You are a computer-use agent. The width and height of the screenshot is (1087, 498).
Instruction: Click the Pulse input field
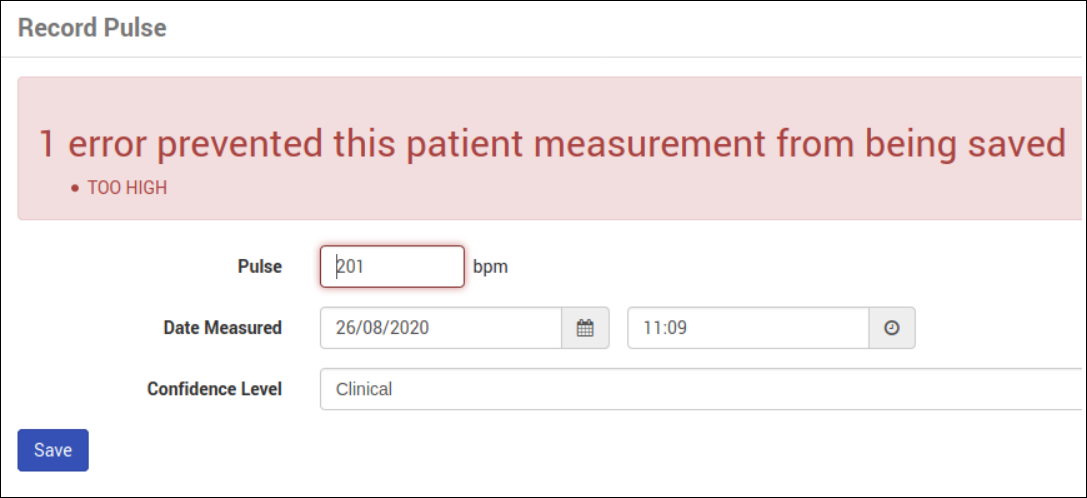(392, 267)
